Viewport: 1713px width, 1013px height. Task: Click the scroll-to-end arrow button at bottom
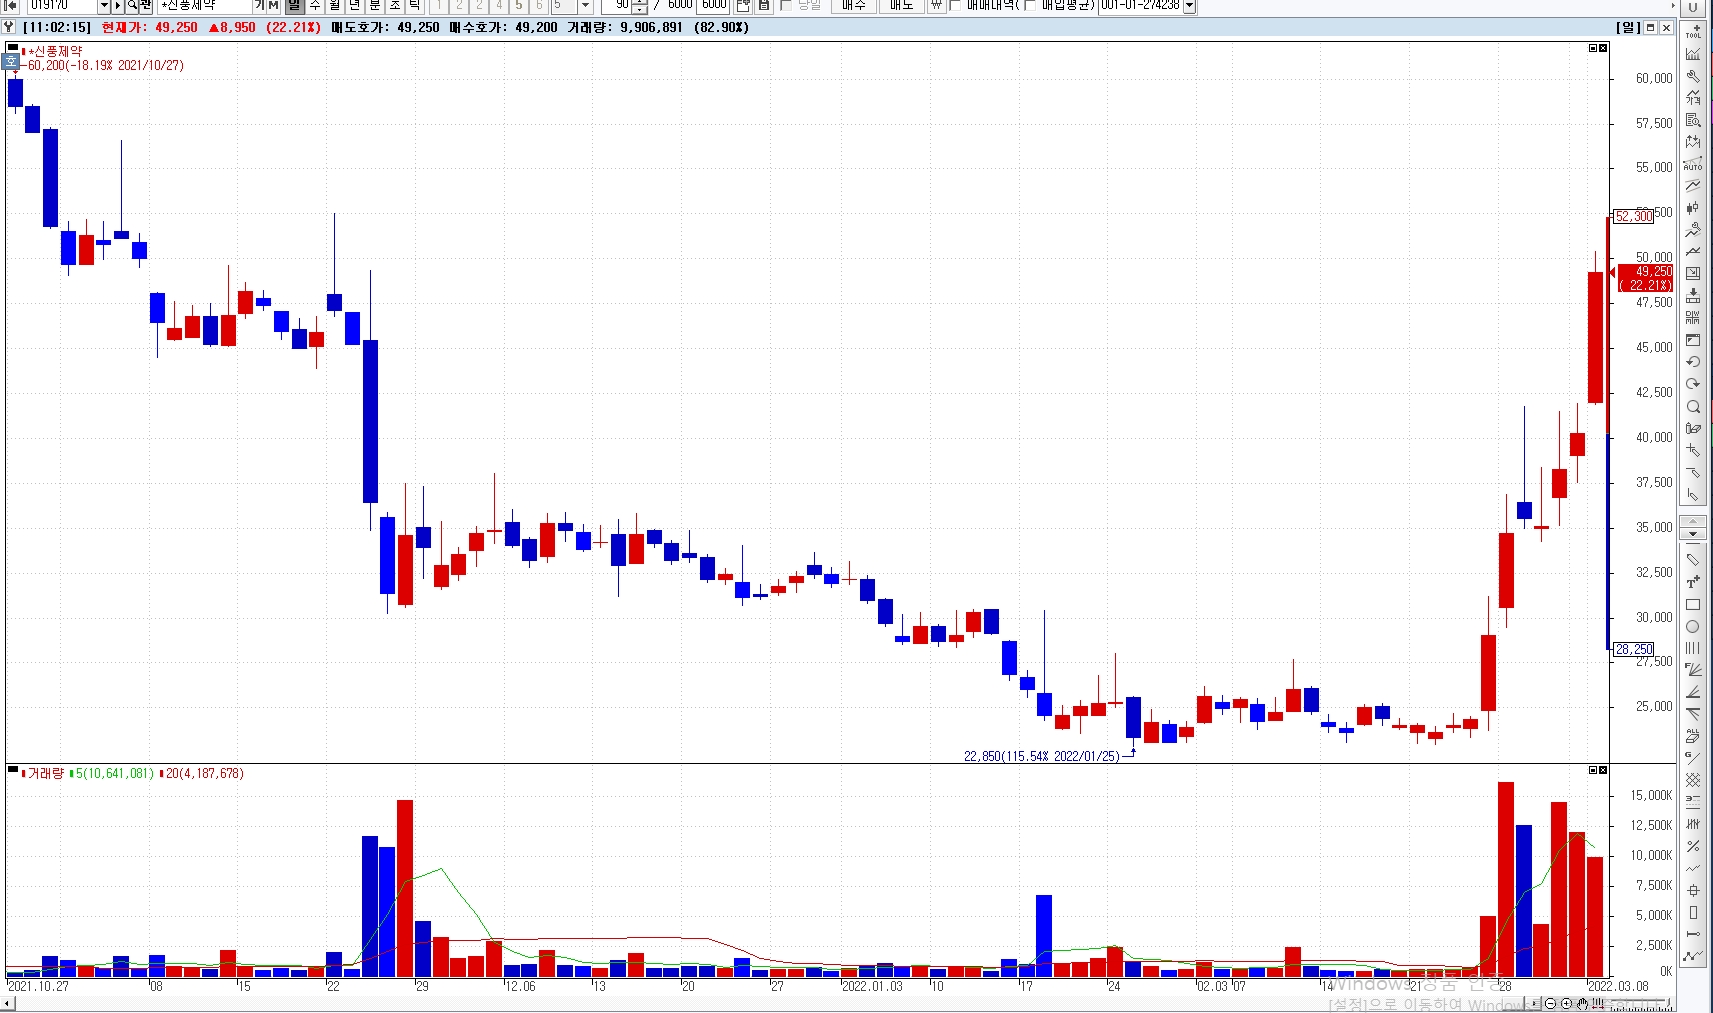(x=1535, y=1004)
